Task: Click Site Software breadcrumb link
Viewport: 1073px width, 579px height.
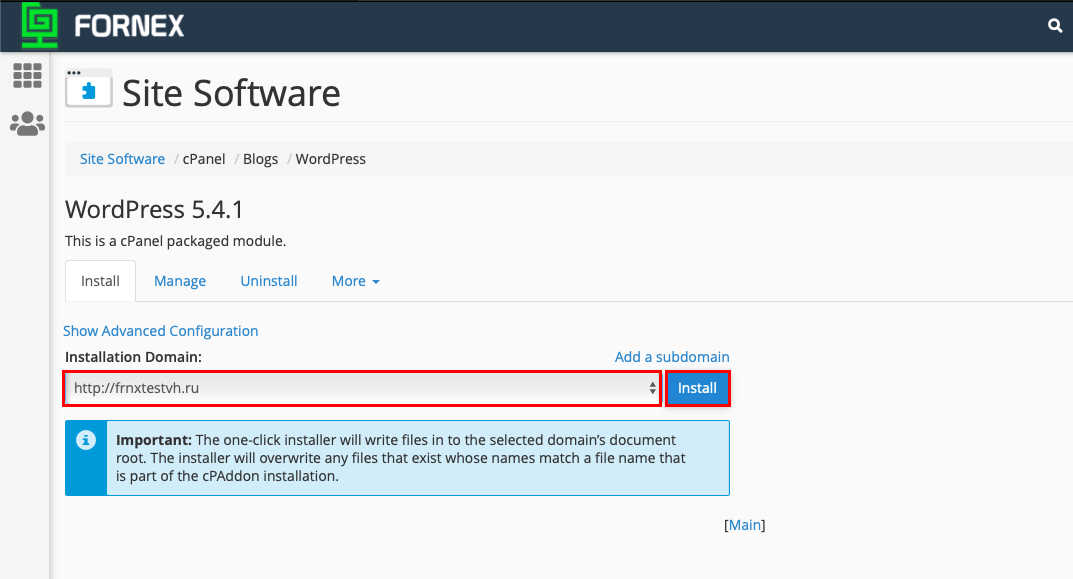Action: pos(122,159)
